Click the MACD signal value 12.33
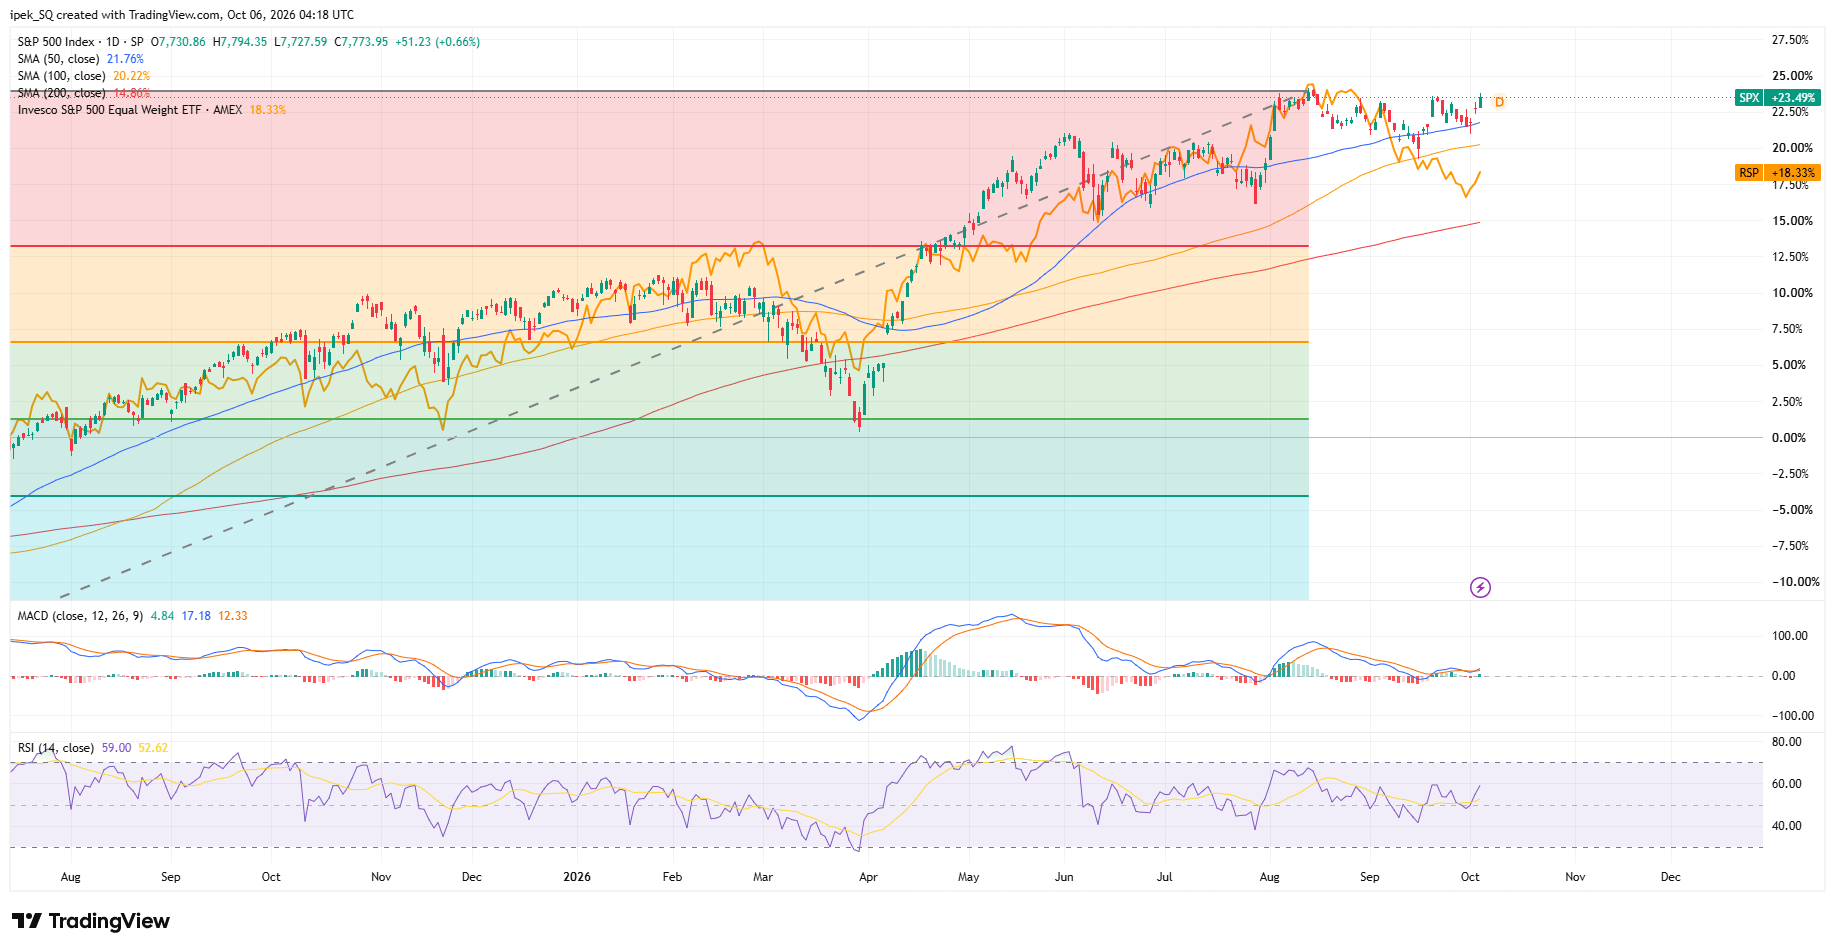1835x951 pixels. click(233, 616)
